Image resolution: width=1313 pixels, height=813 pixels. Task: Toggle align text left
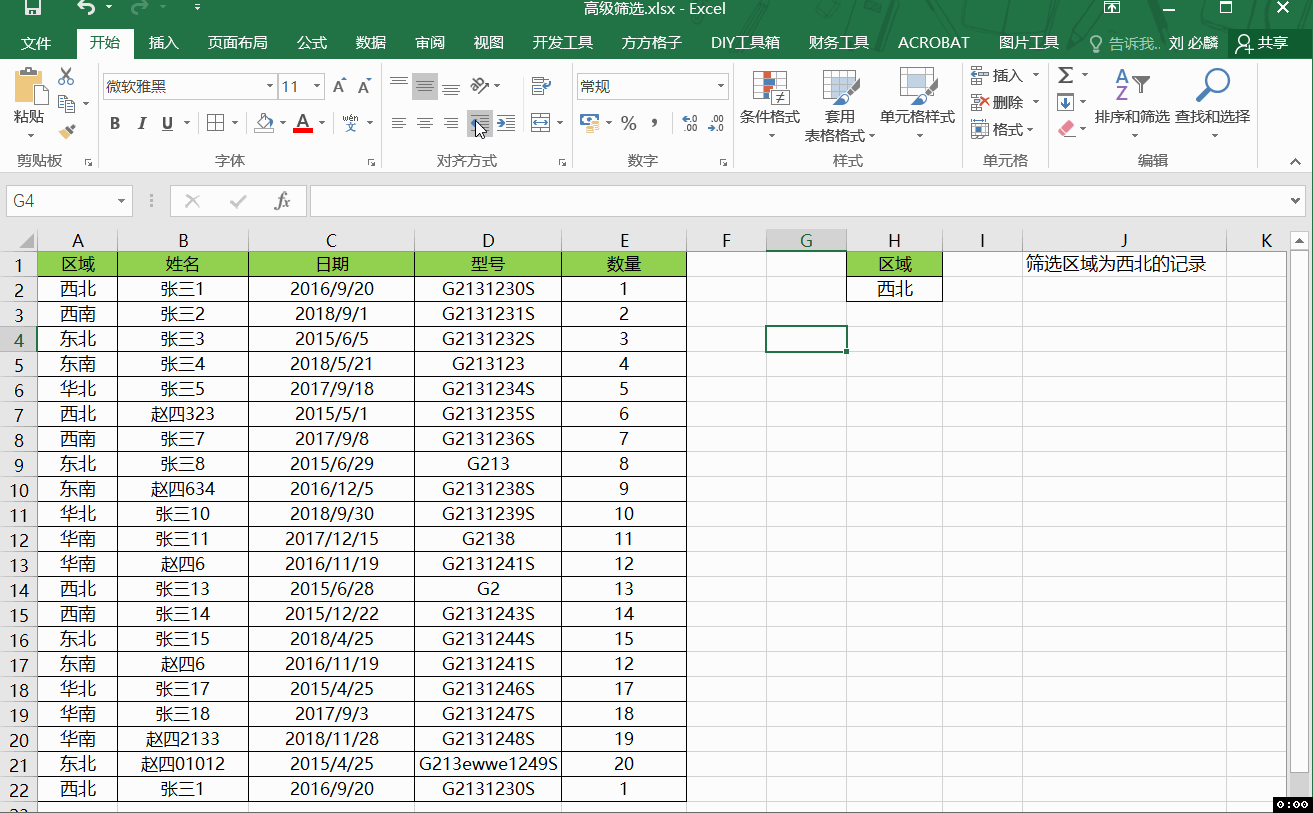click(x=399, y=123)
